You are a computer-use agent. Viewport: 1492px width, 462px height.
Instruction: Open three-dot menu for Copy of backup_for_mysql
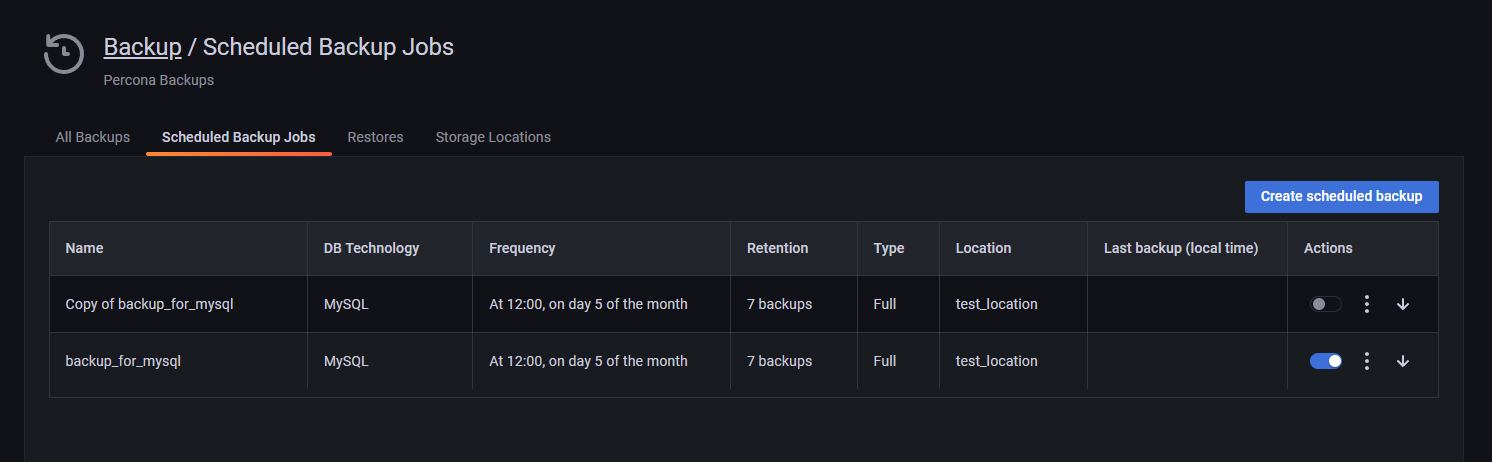click(x=1366, y=304)
